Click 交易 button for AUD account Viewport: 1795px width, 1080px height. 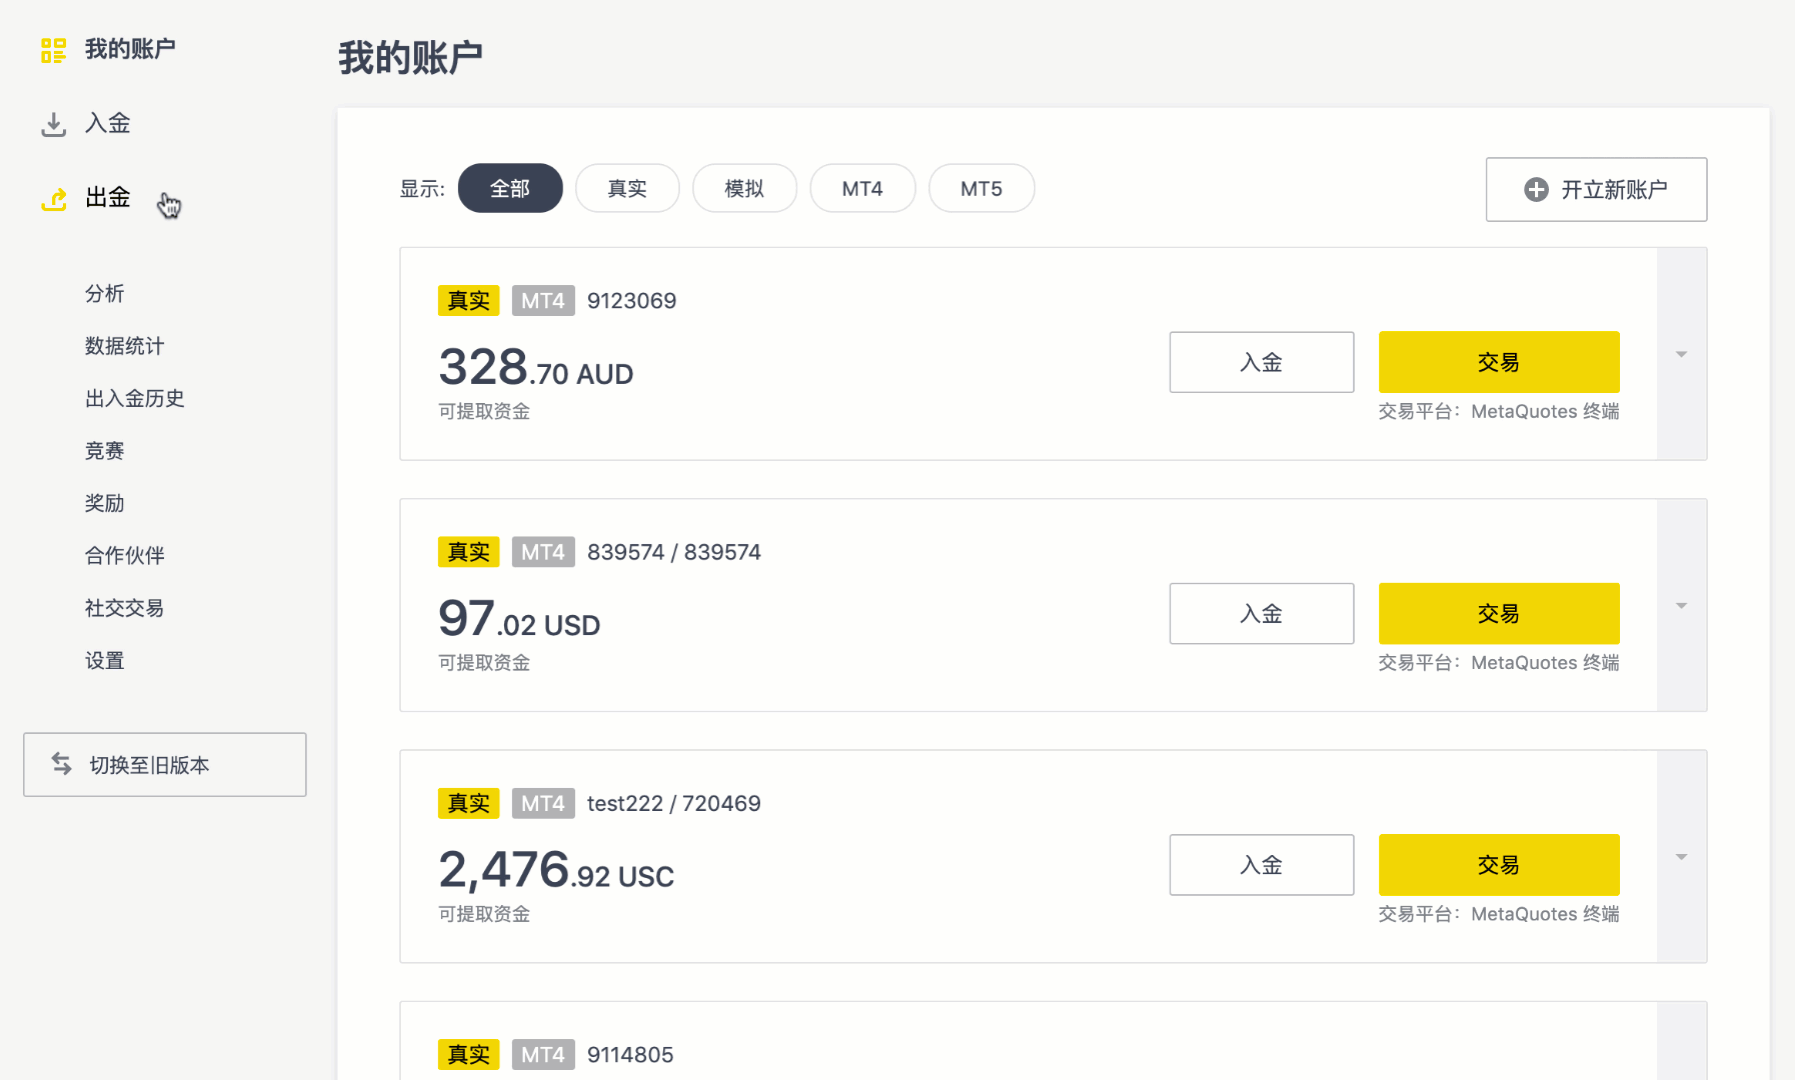click(x=1498, y=362)
